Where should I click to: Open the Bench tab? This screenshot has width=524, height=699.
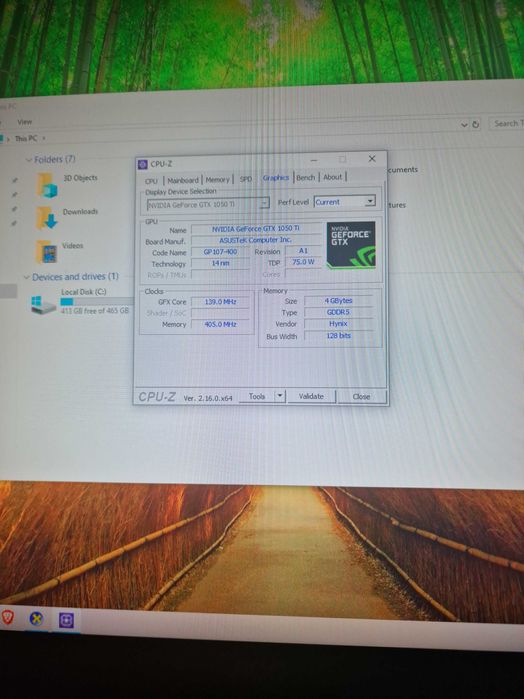(x=305, y=177)
